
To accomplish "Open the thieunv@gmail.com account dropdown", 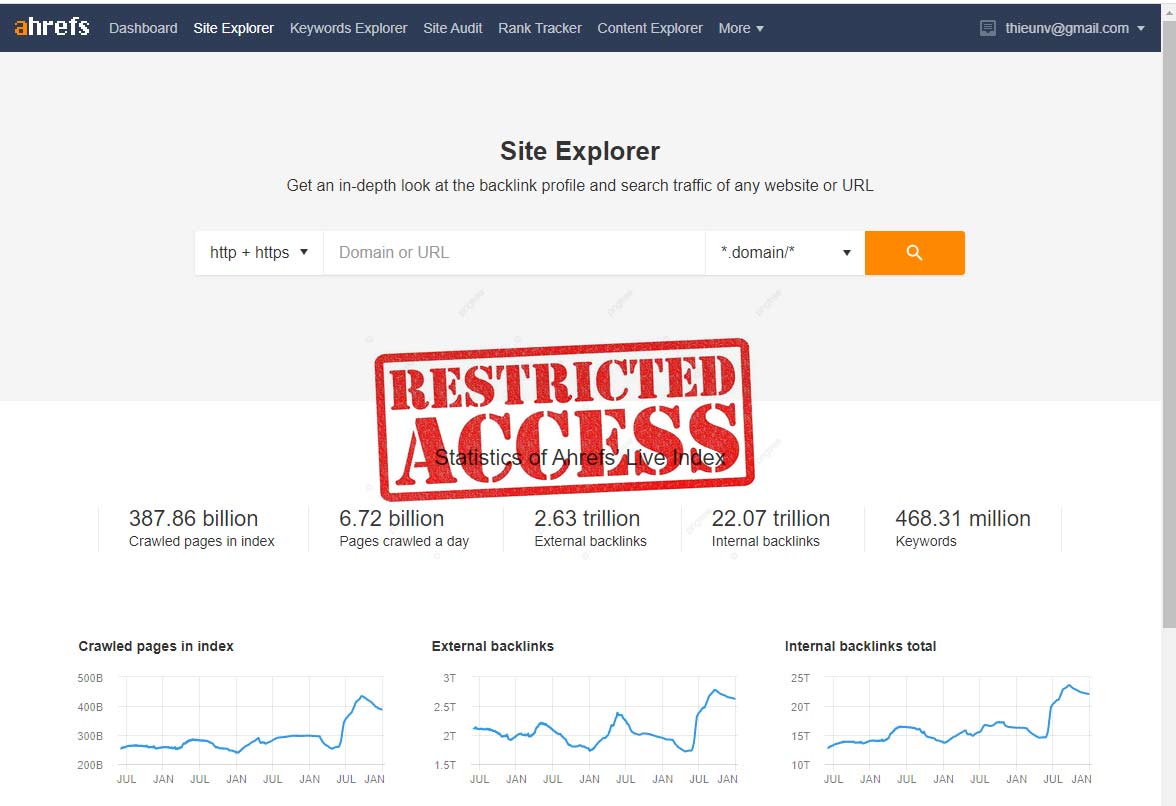I will 1075,28.
